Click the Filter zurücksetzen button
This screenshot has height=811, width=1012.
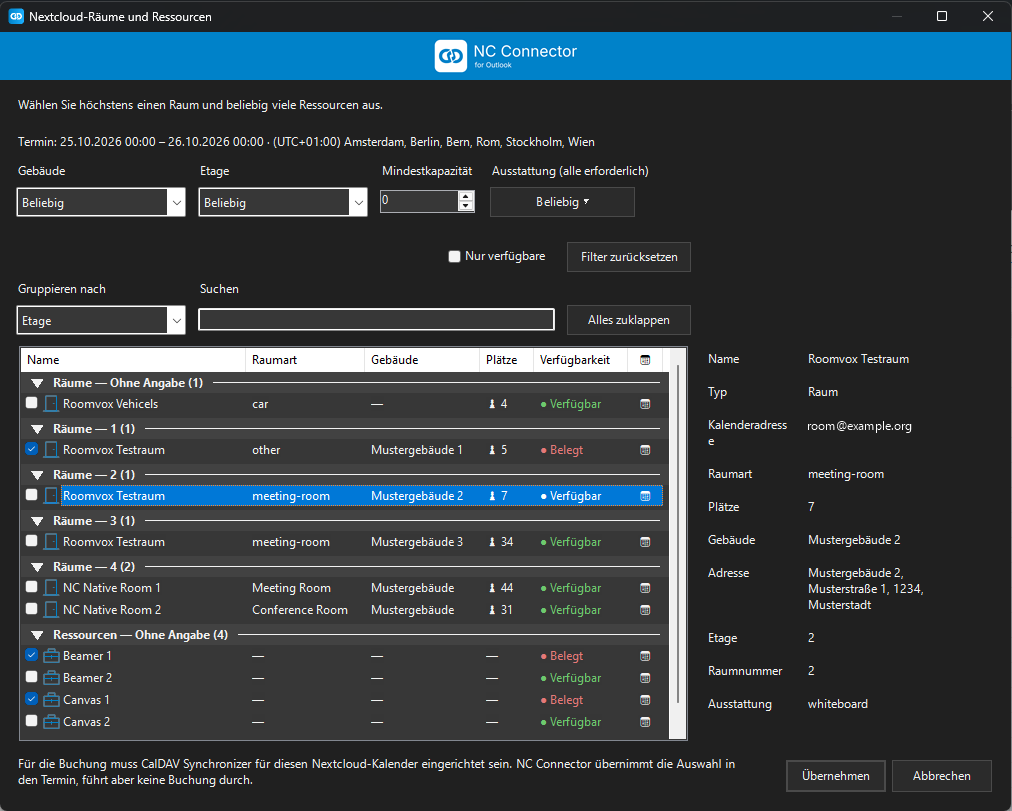click(629, 257)
